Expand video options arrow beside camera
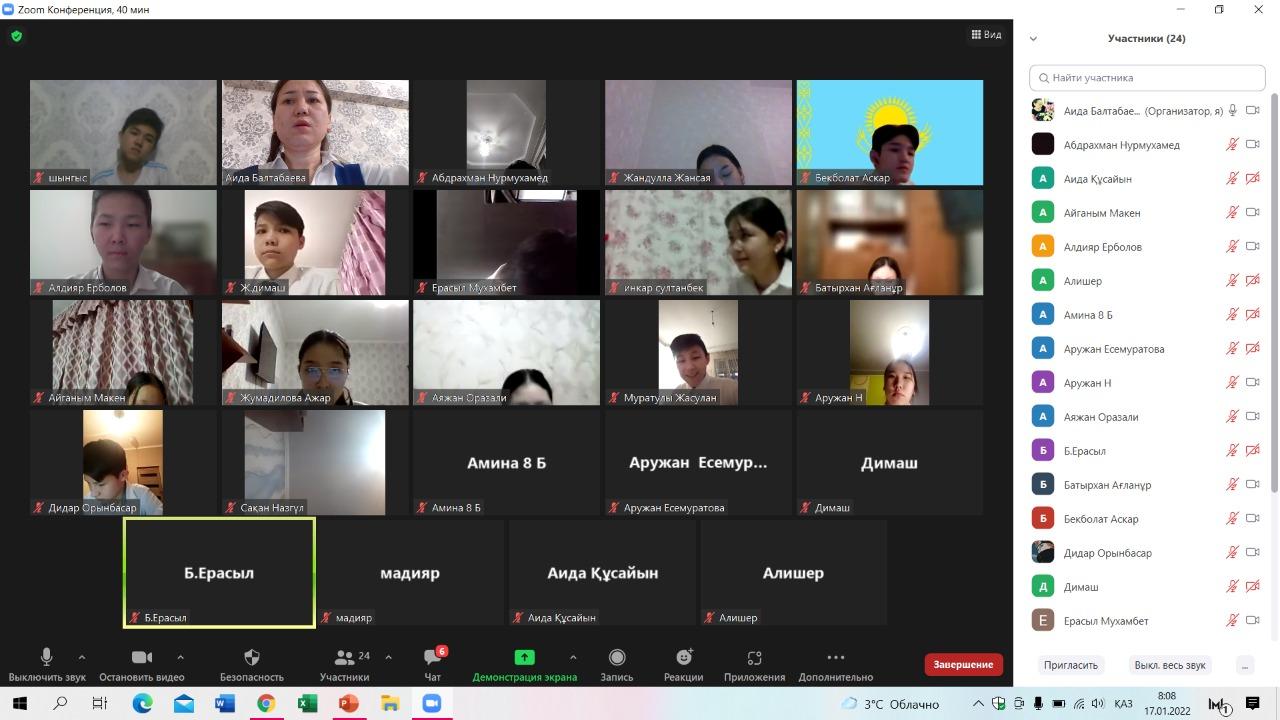This screenshot has width=1280, height=720. click(x=180, y=657)
